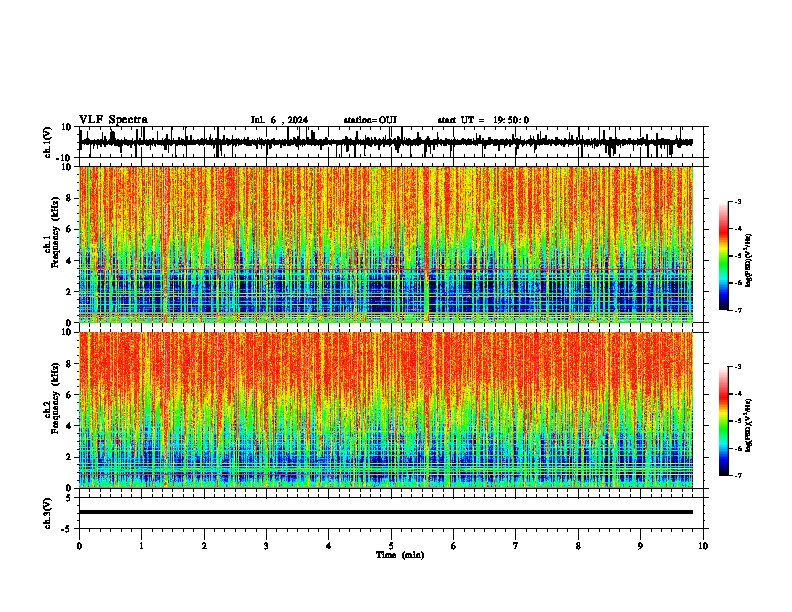
Task: Click the "Time (min)" axis title
Action: [400, 555]
